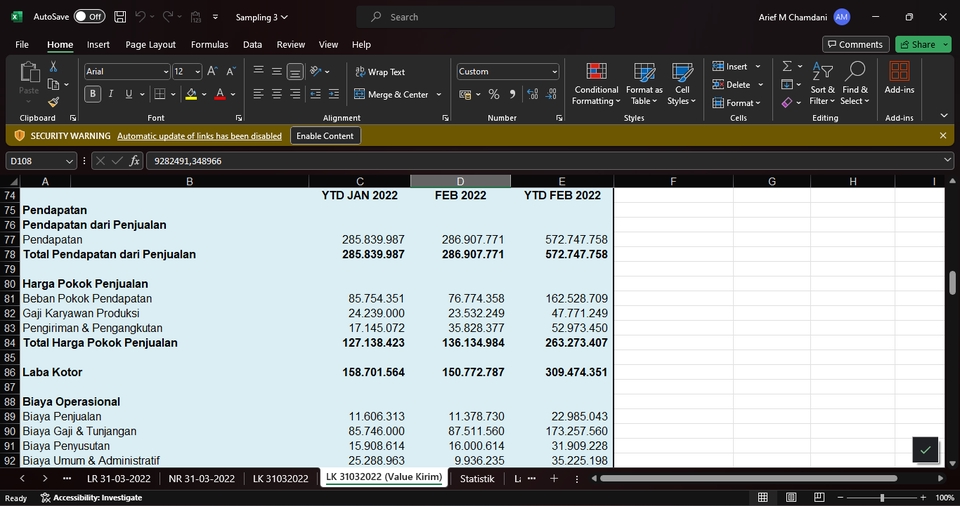
Task: Click the zoom slider handle
Action: [x=882, y=497]
